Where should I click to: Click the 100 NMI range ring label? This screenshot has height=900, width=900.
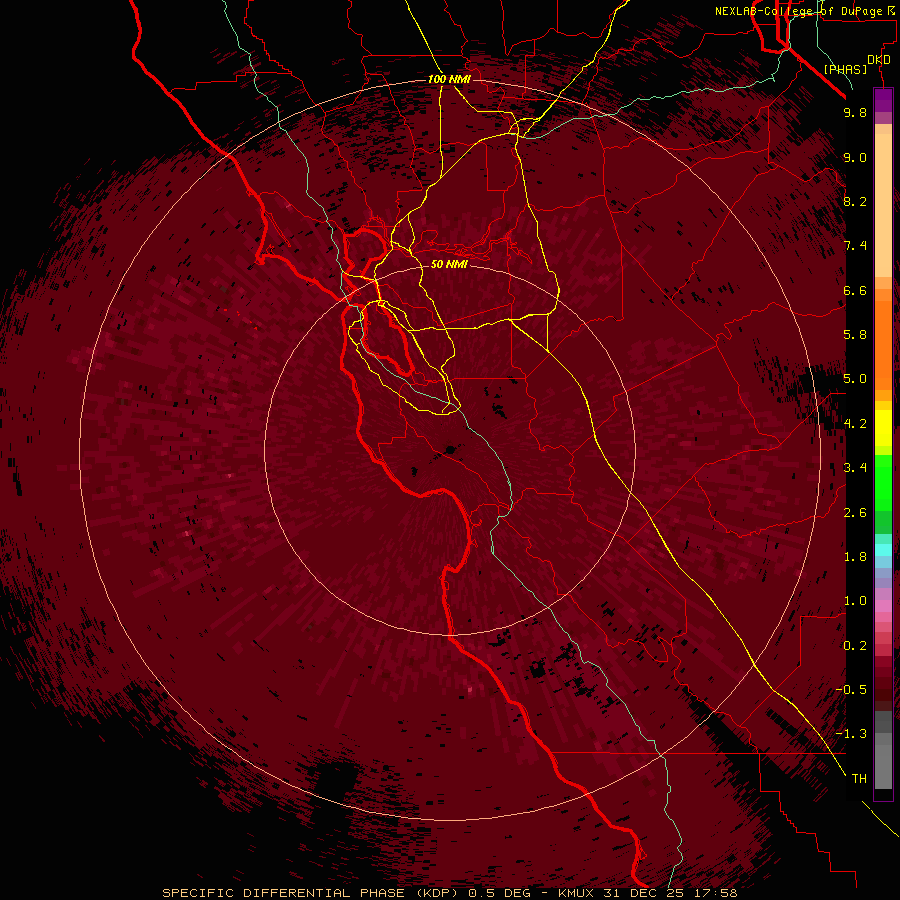point(449,79)
